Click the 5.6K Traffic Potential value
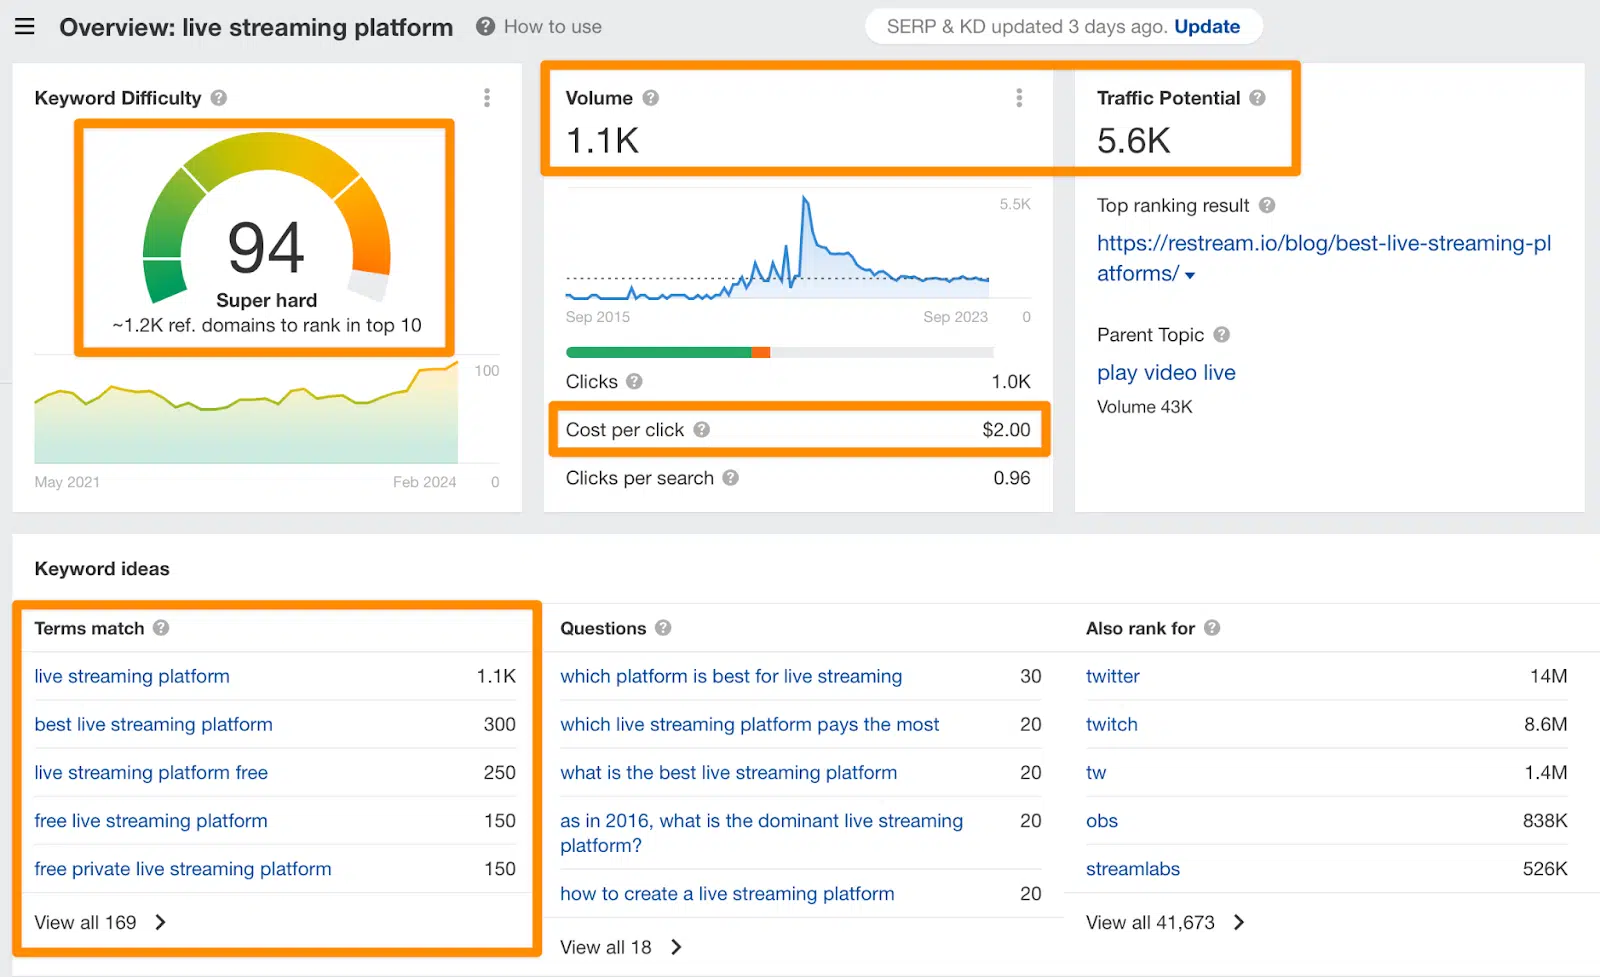This screenshot has width=1600, height=977. pyautogui.click(x=1134, y=141)
